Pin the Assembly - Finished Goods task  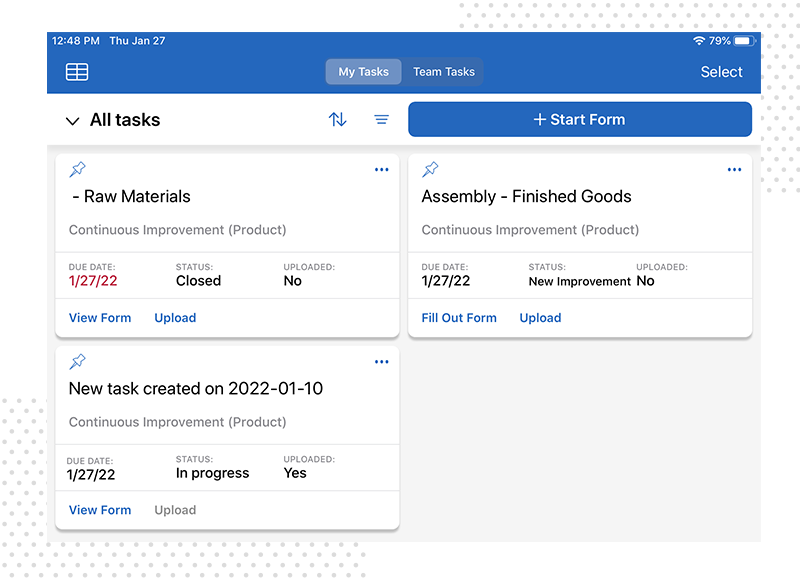[x=430, y=169]
